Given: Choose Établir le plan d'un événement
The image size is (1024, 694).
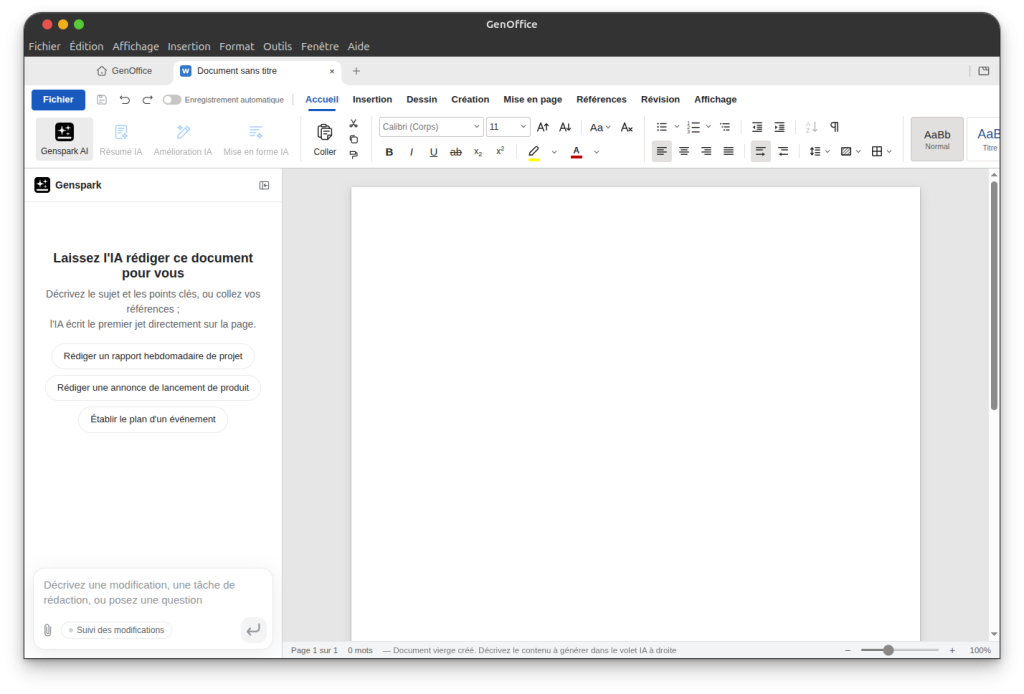Looking at the screenshot, I should (153, 419).
